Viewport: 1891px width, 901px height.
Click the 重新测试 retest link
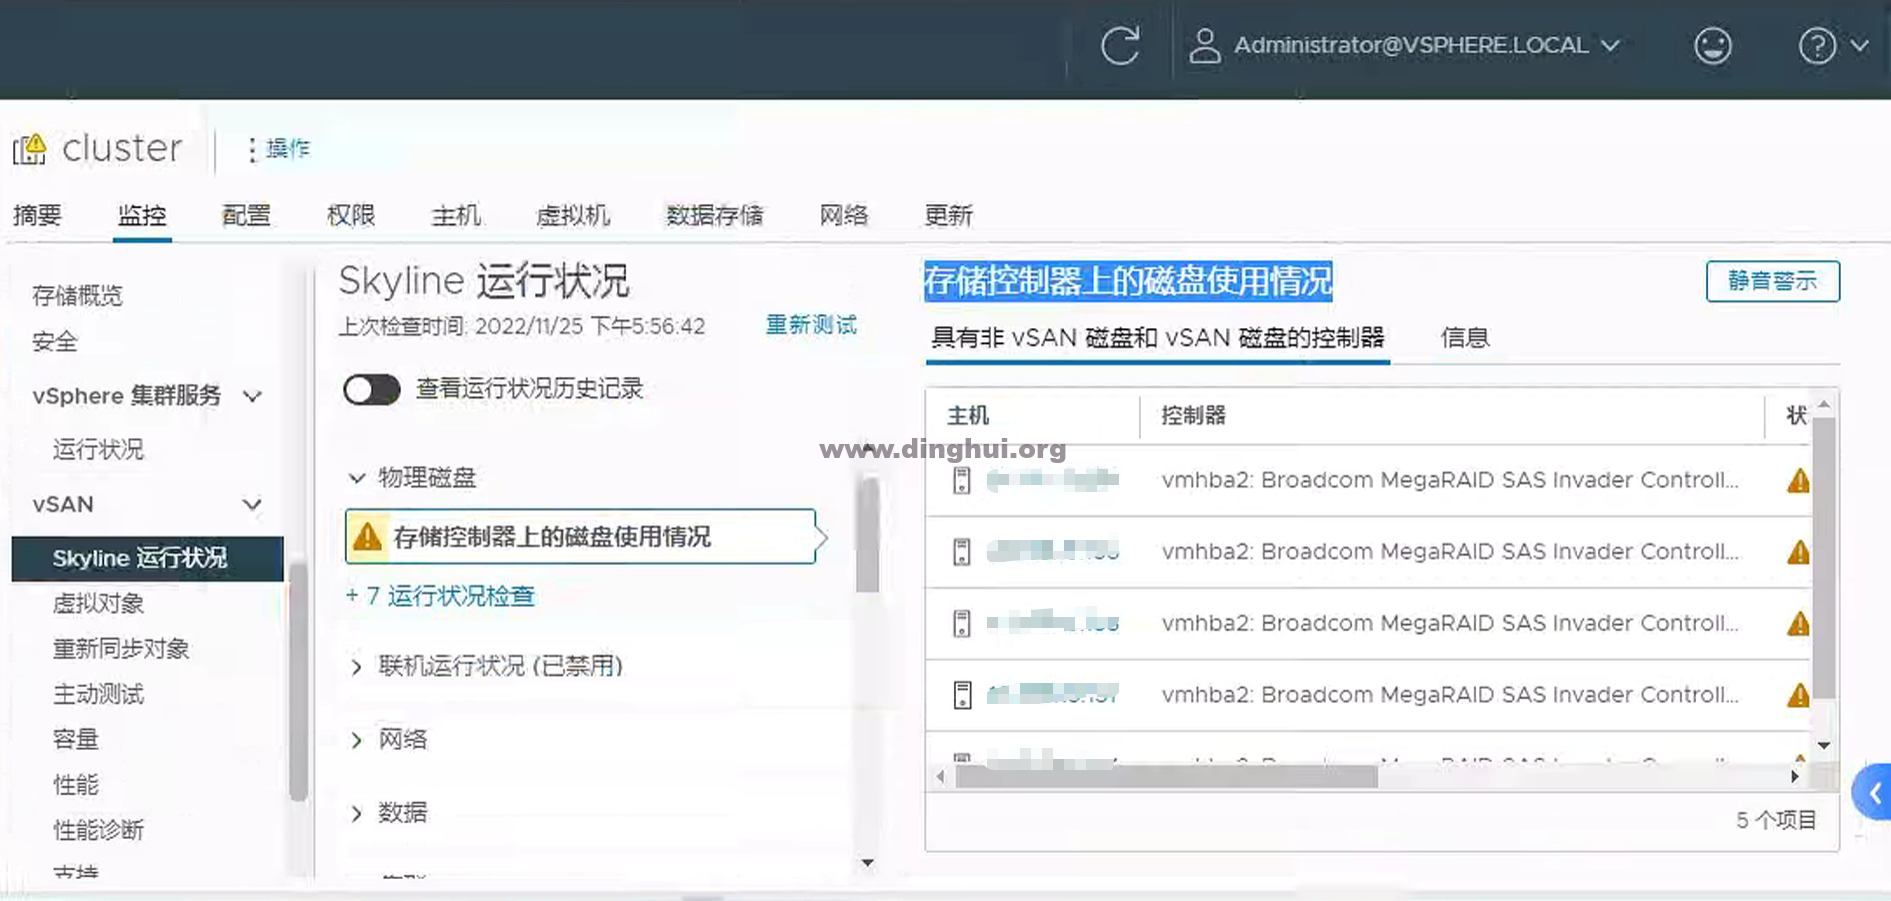coord(811,325)
